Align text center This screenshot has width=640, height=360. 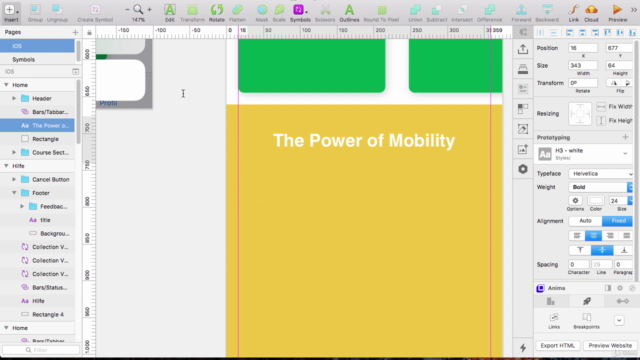point(593,236)
